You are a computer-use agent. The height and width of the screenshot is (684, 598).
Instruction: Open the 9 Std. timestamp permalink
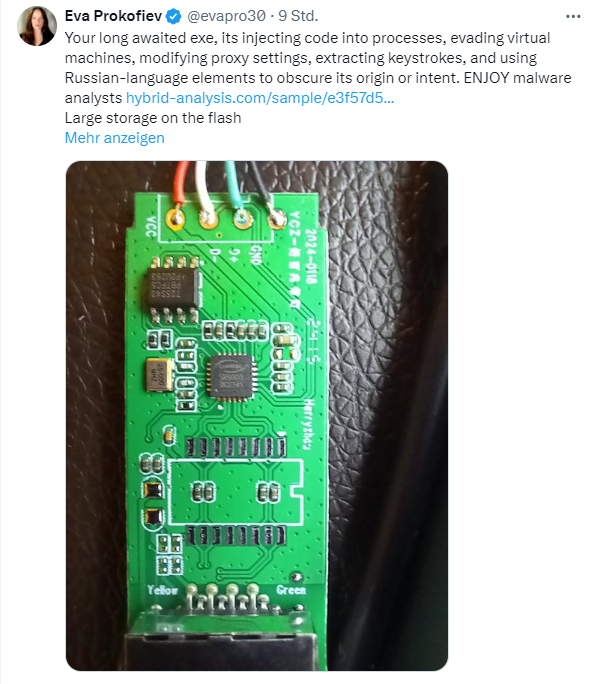298,16
